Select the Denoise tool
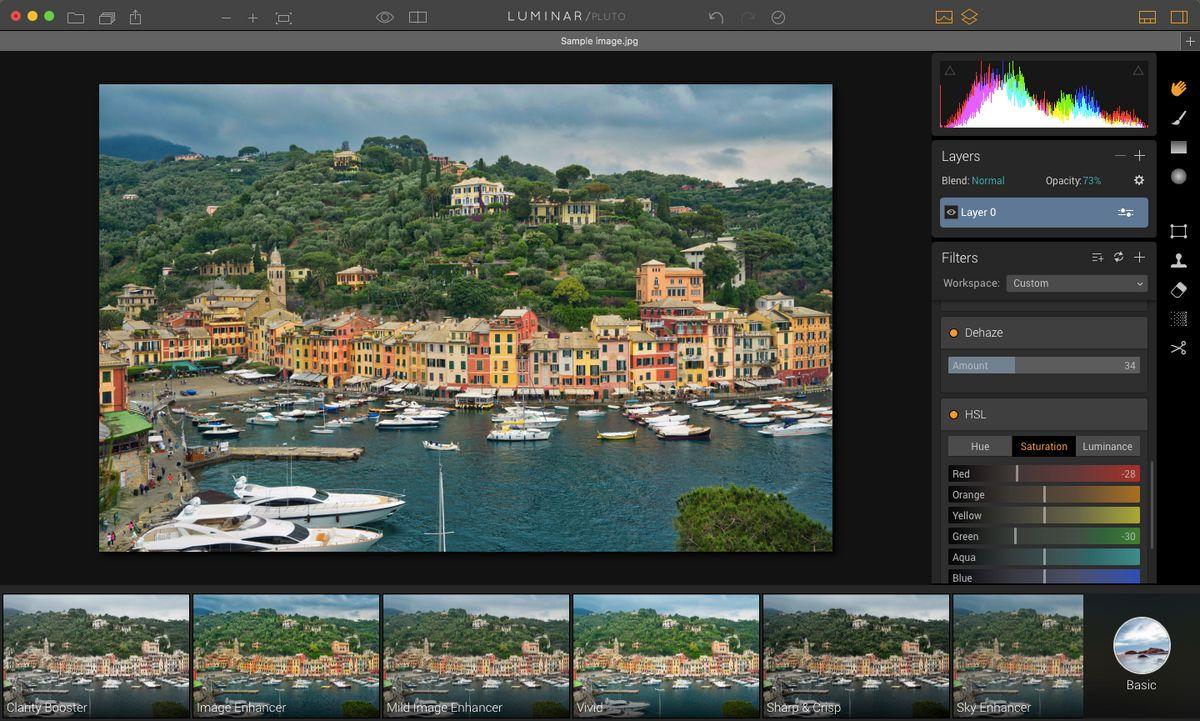This screenshot has width=1200, height=721. coord(1179,319)
